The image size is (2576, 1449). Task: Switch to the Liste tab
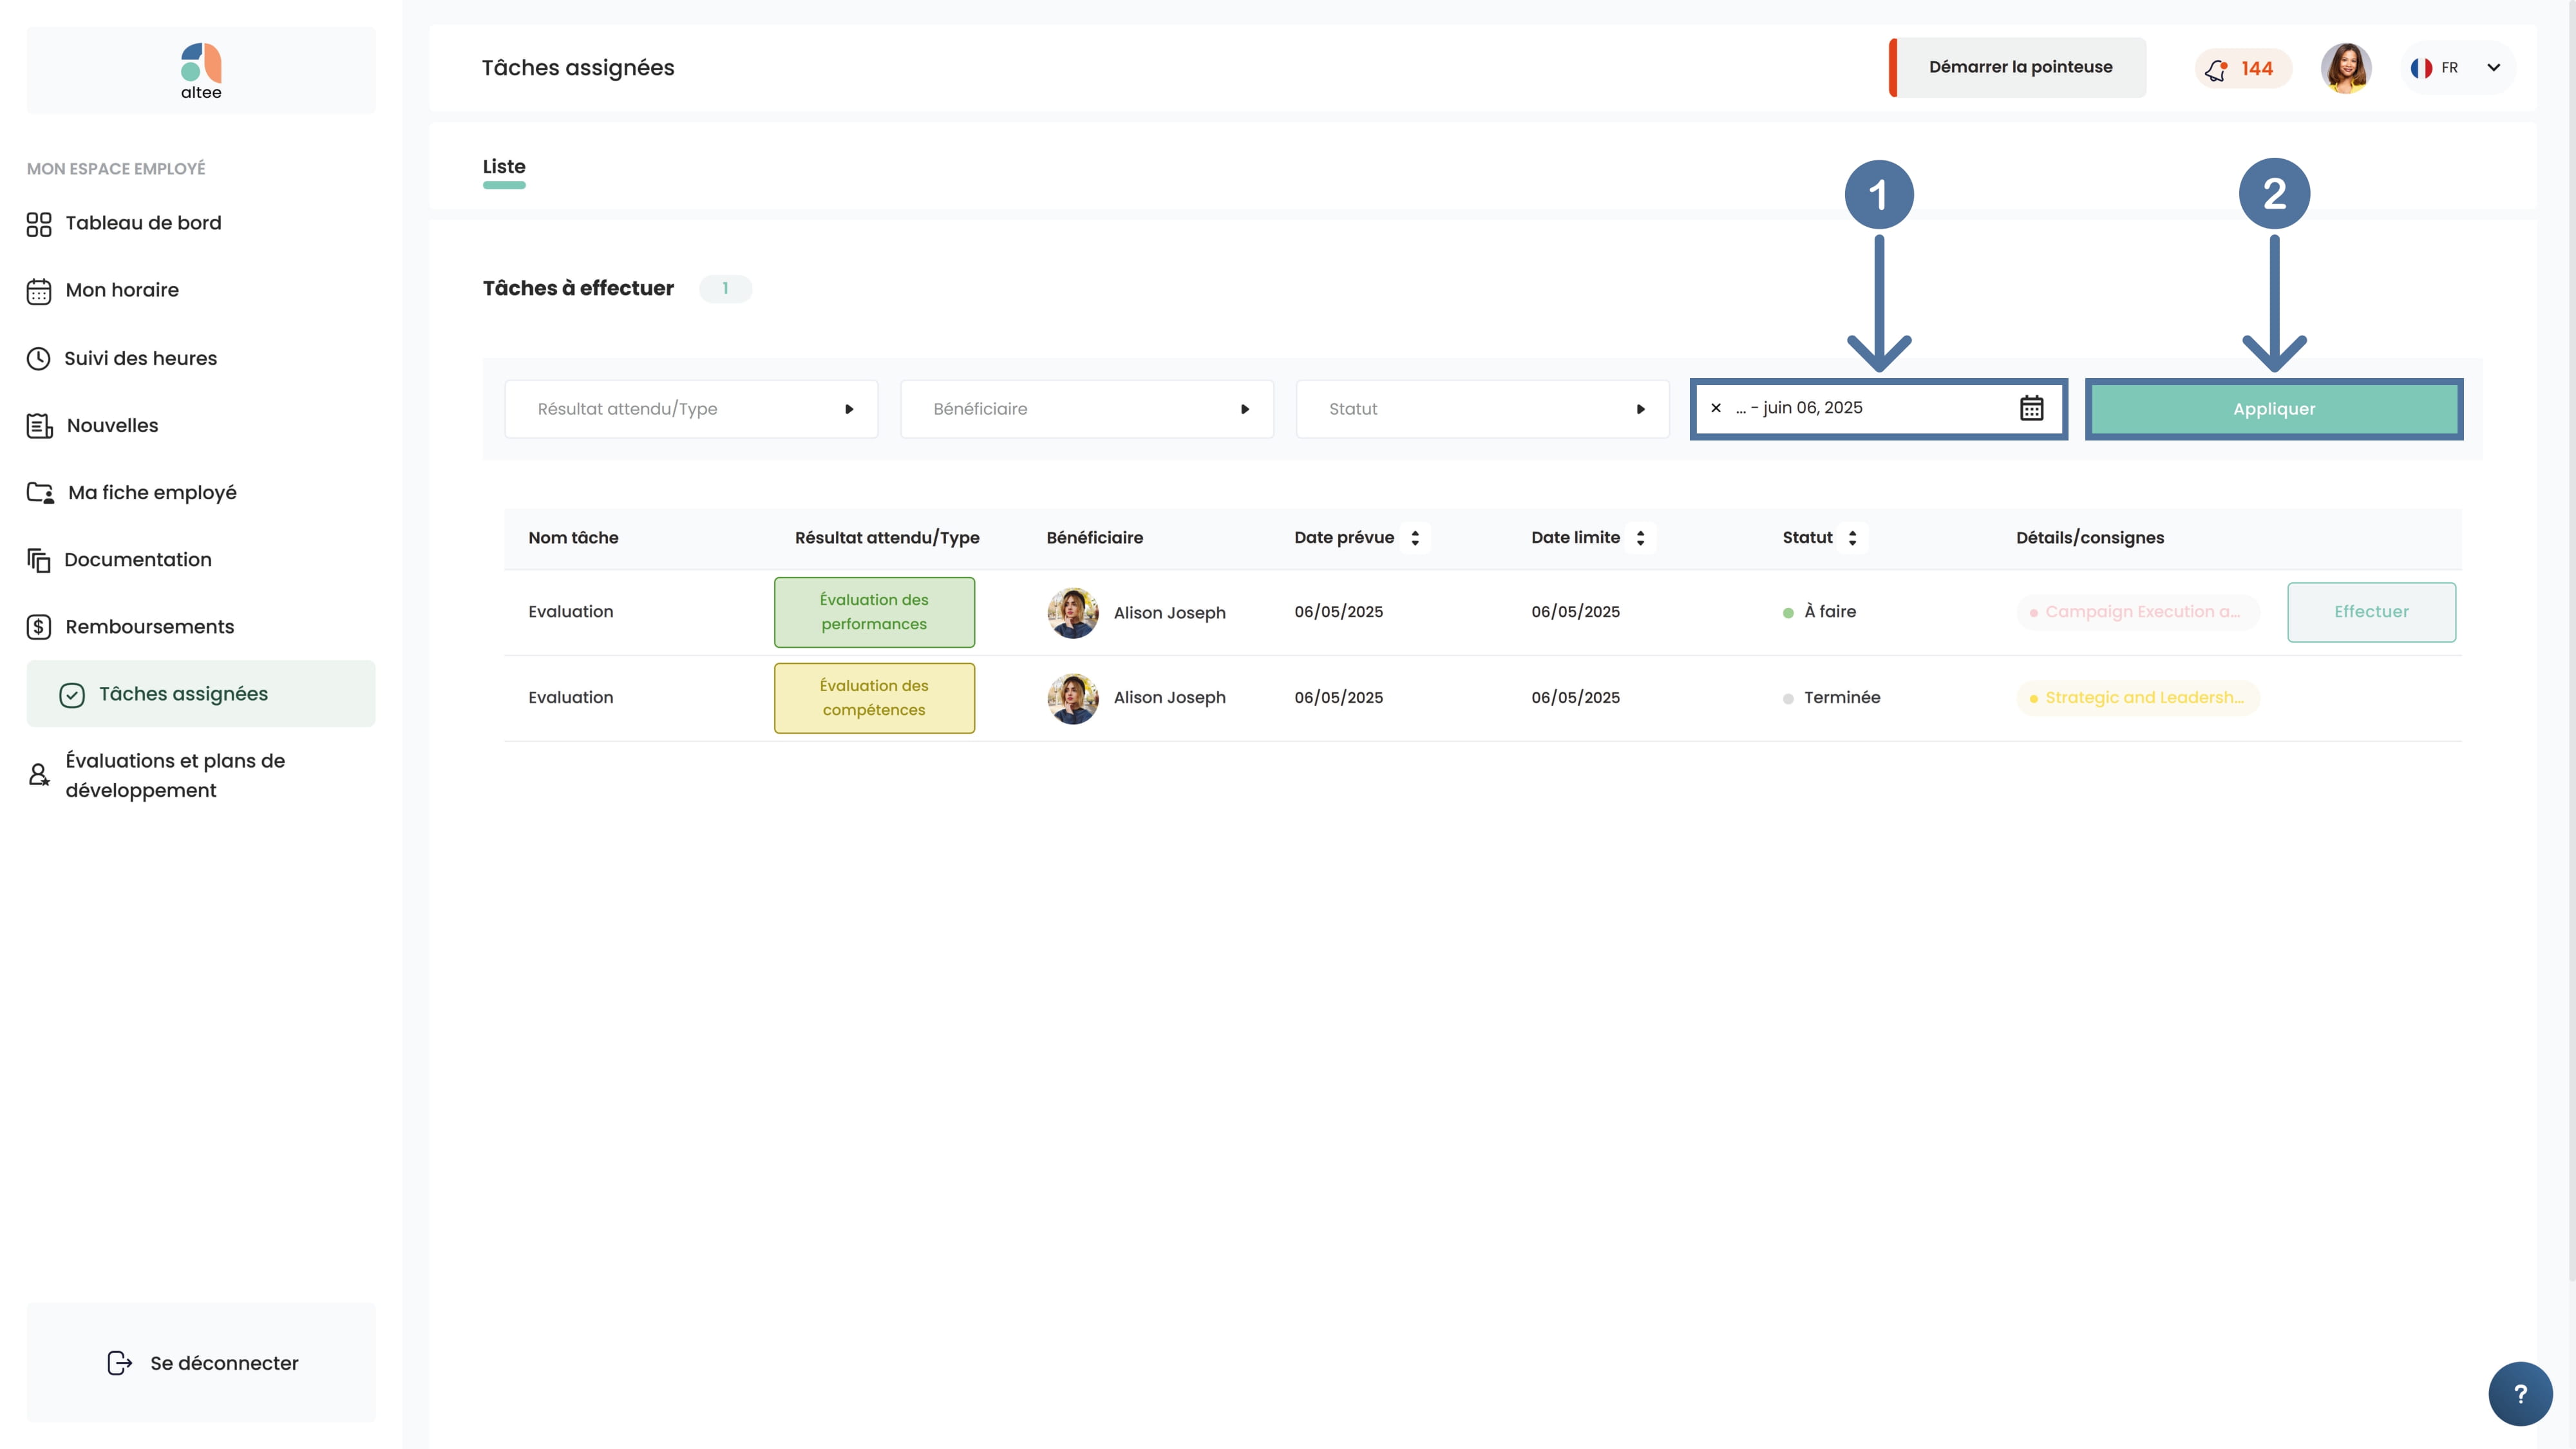point(504,167)
